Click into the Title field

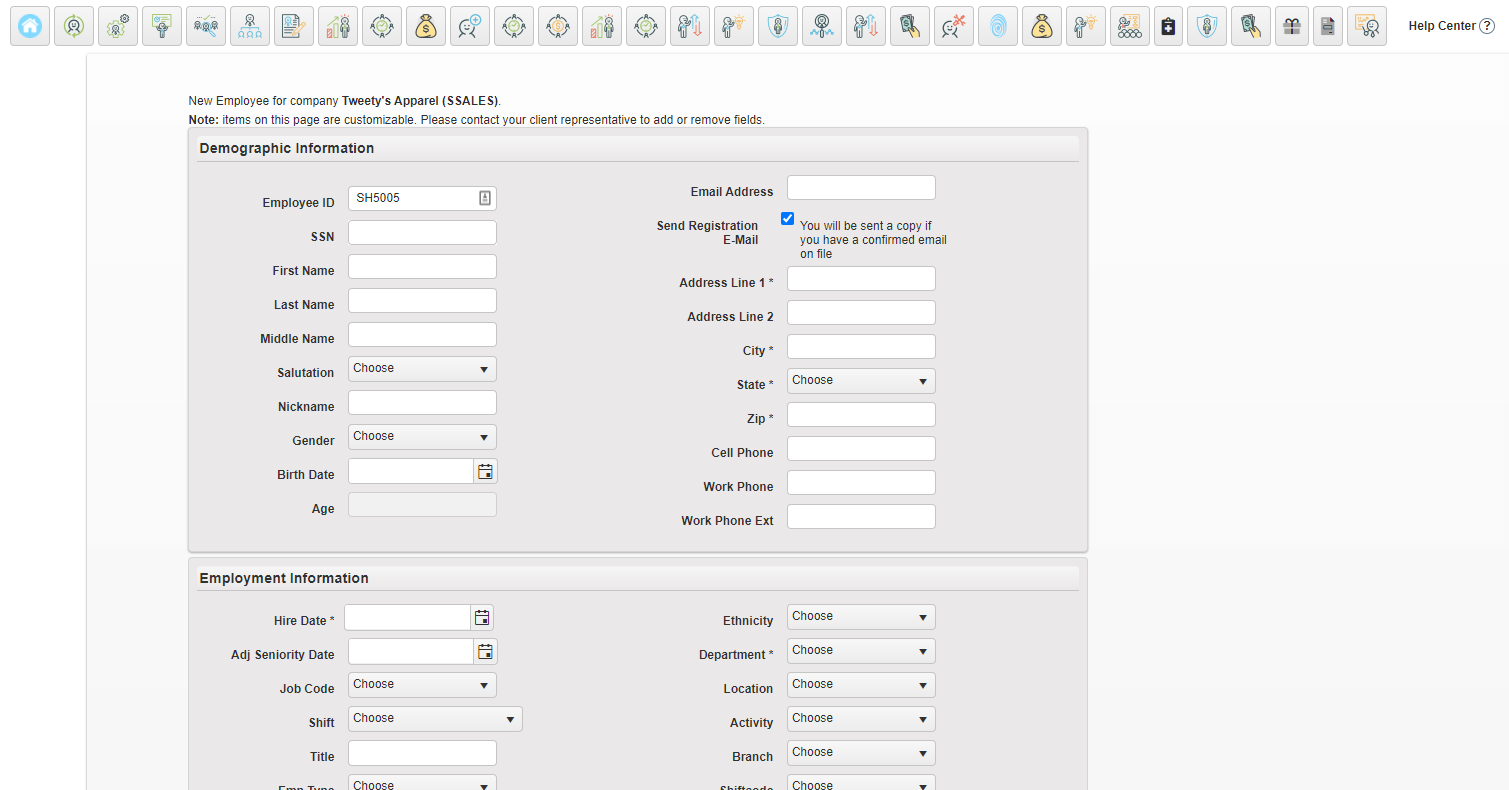coord(422,753)
